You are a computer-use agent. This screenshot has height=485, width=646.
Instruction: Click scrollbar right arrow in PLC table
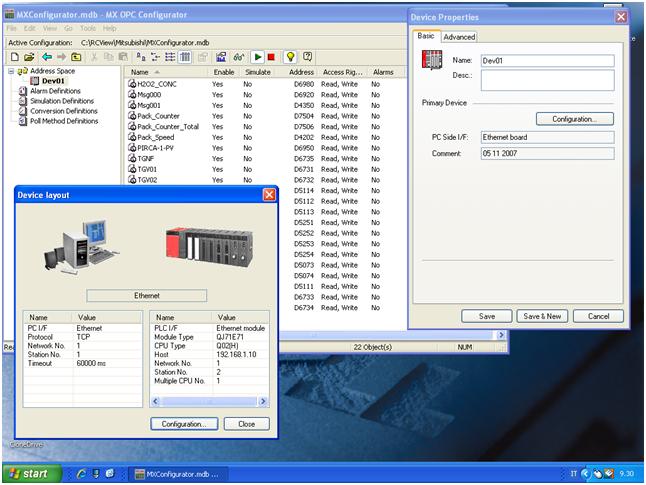(x=263, y=401)
